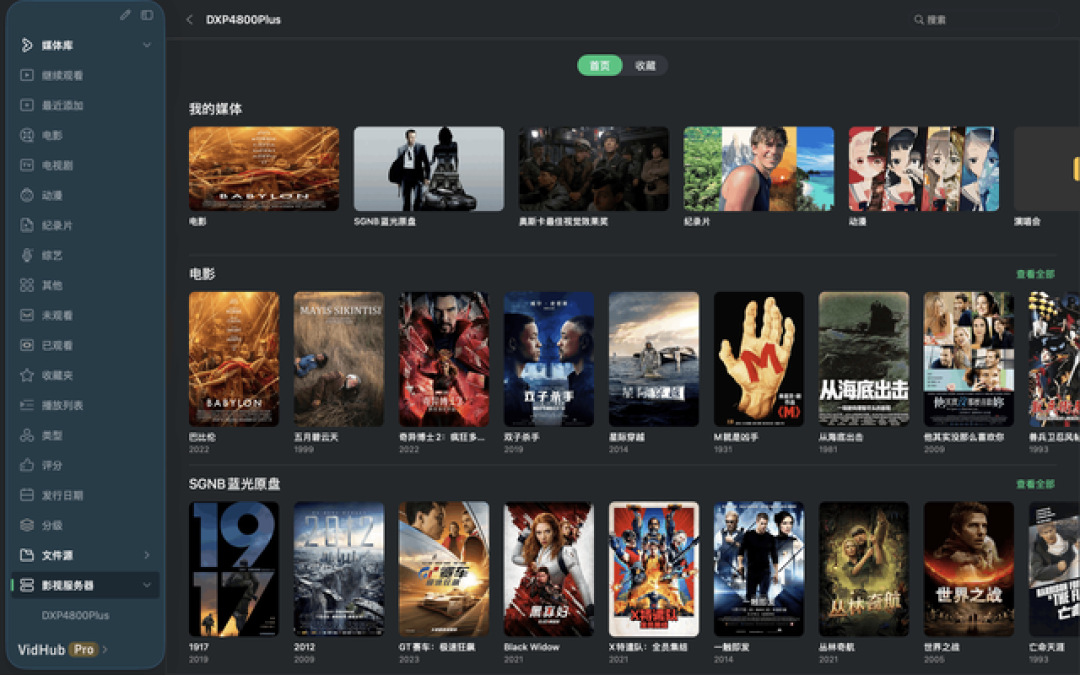The width and height of the screenshot is (1080, 675).
Task: Open the SGNB 蓝光原盘 library card under 我的媒体
Action: (428, 169)
